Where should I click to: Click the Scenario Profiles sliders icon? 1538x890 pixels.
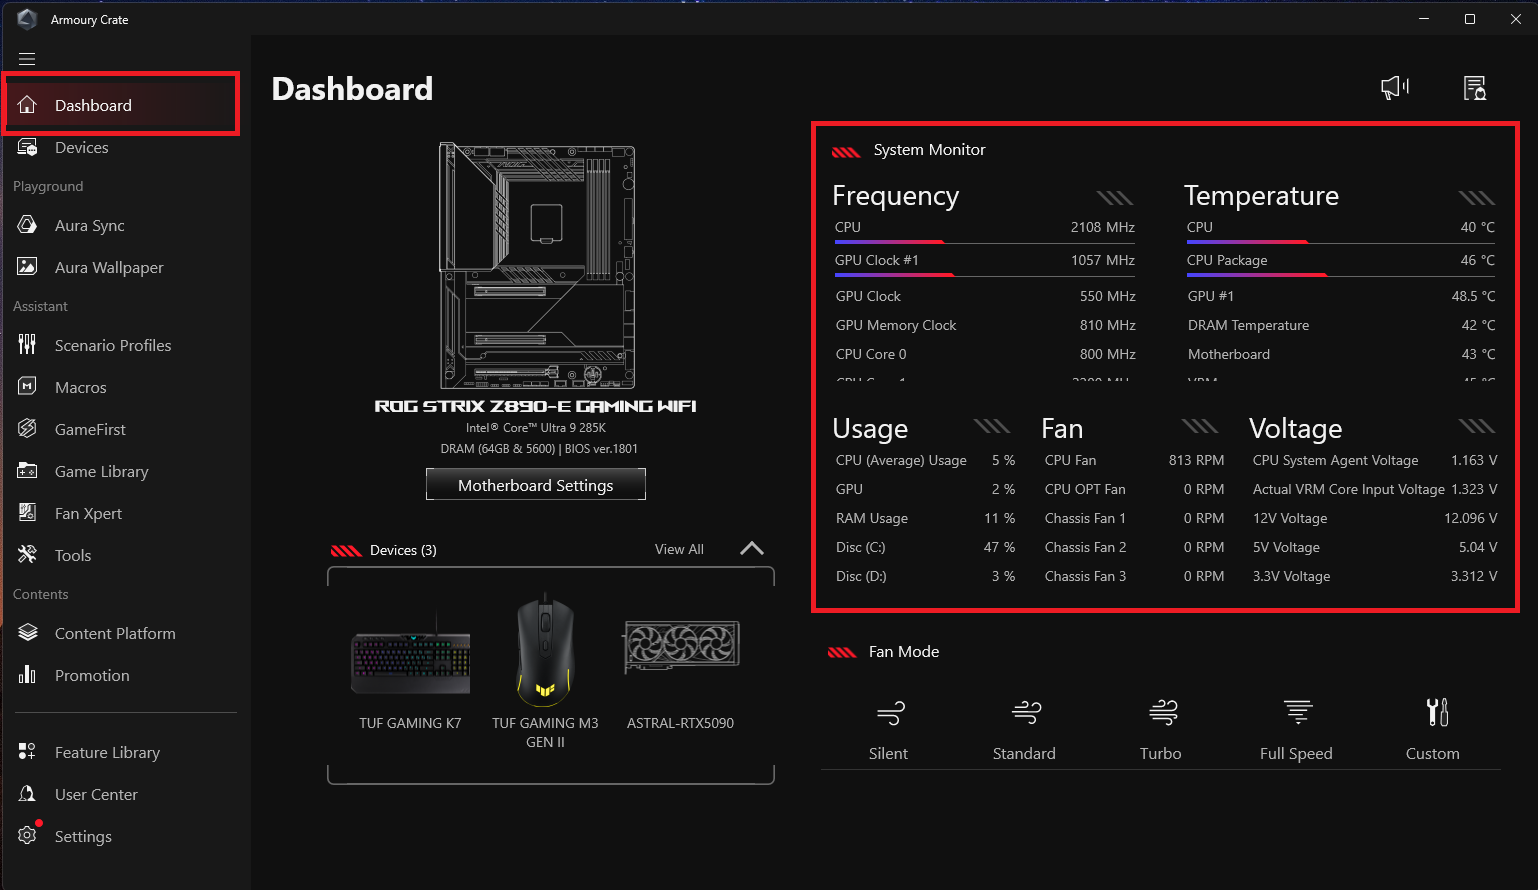click(x=27, y=345)
